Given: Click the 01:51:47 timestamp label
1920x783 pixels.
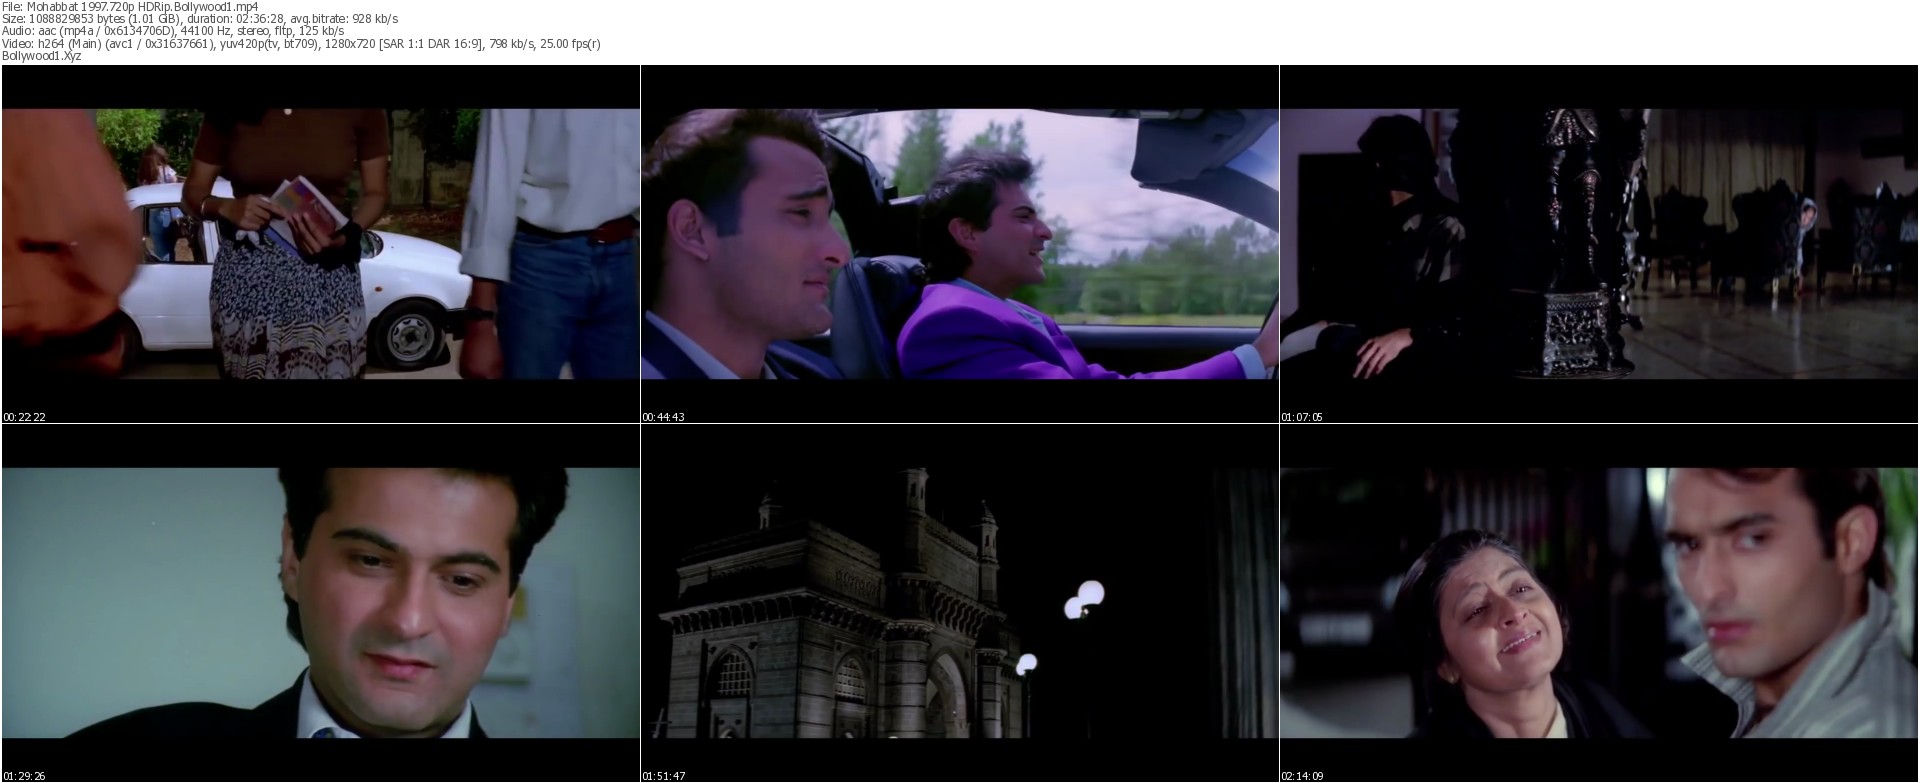Looking at the screenshot, I should pyautogui.click(x=664, y=776).
